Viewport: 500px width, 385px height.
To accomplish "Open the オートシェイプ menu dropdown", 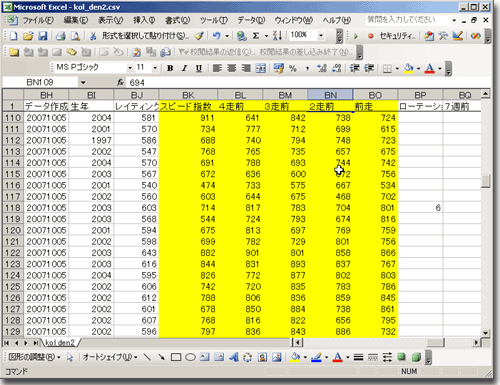I will pyautogui.click(x=110, y=357).
